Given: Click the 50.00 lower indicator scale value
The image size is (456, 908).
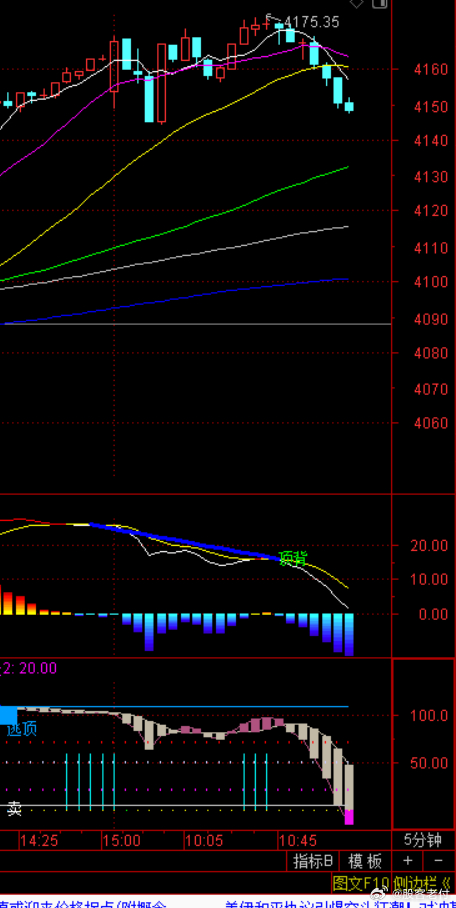Looking at the screenshot, I should [x=429, y=763].
